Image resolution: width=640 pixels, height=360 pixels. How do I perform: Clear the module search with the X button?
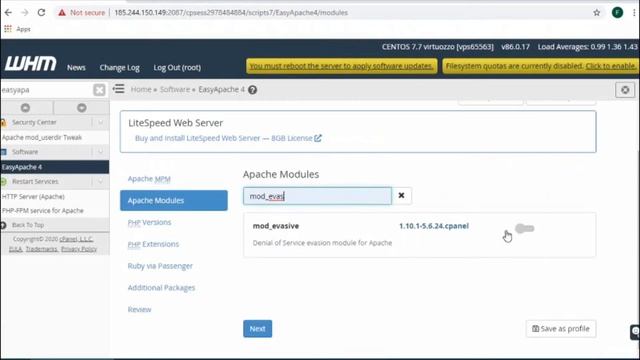pos(402,196)
